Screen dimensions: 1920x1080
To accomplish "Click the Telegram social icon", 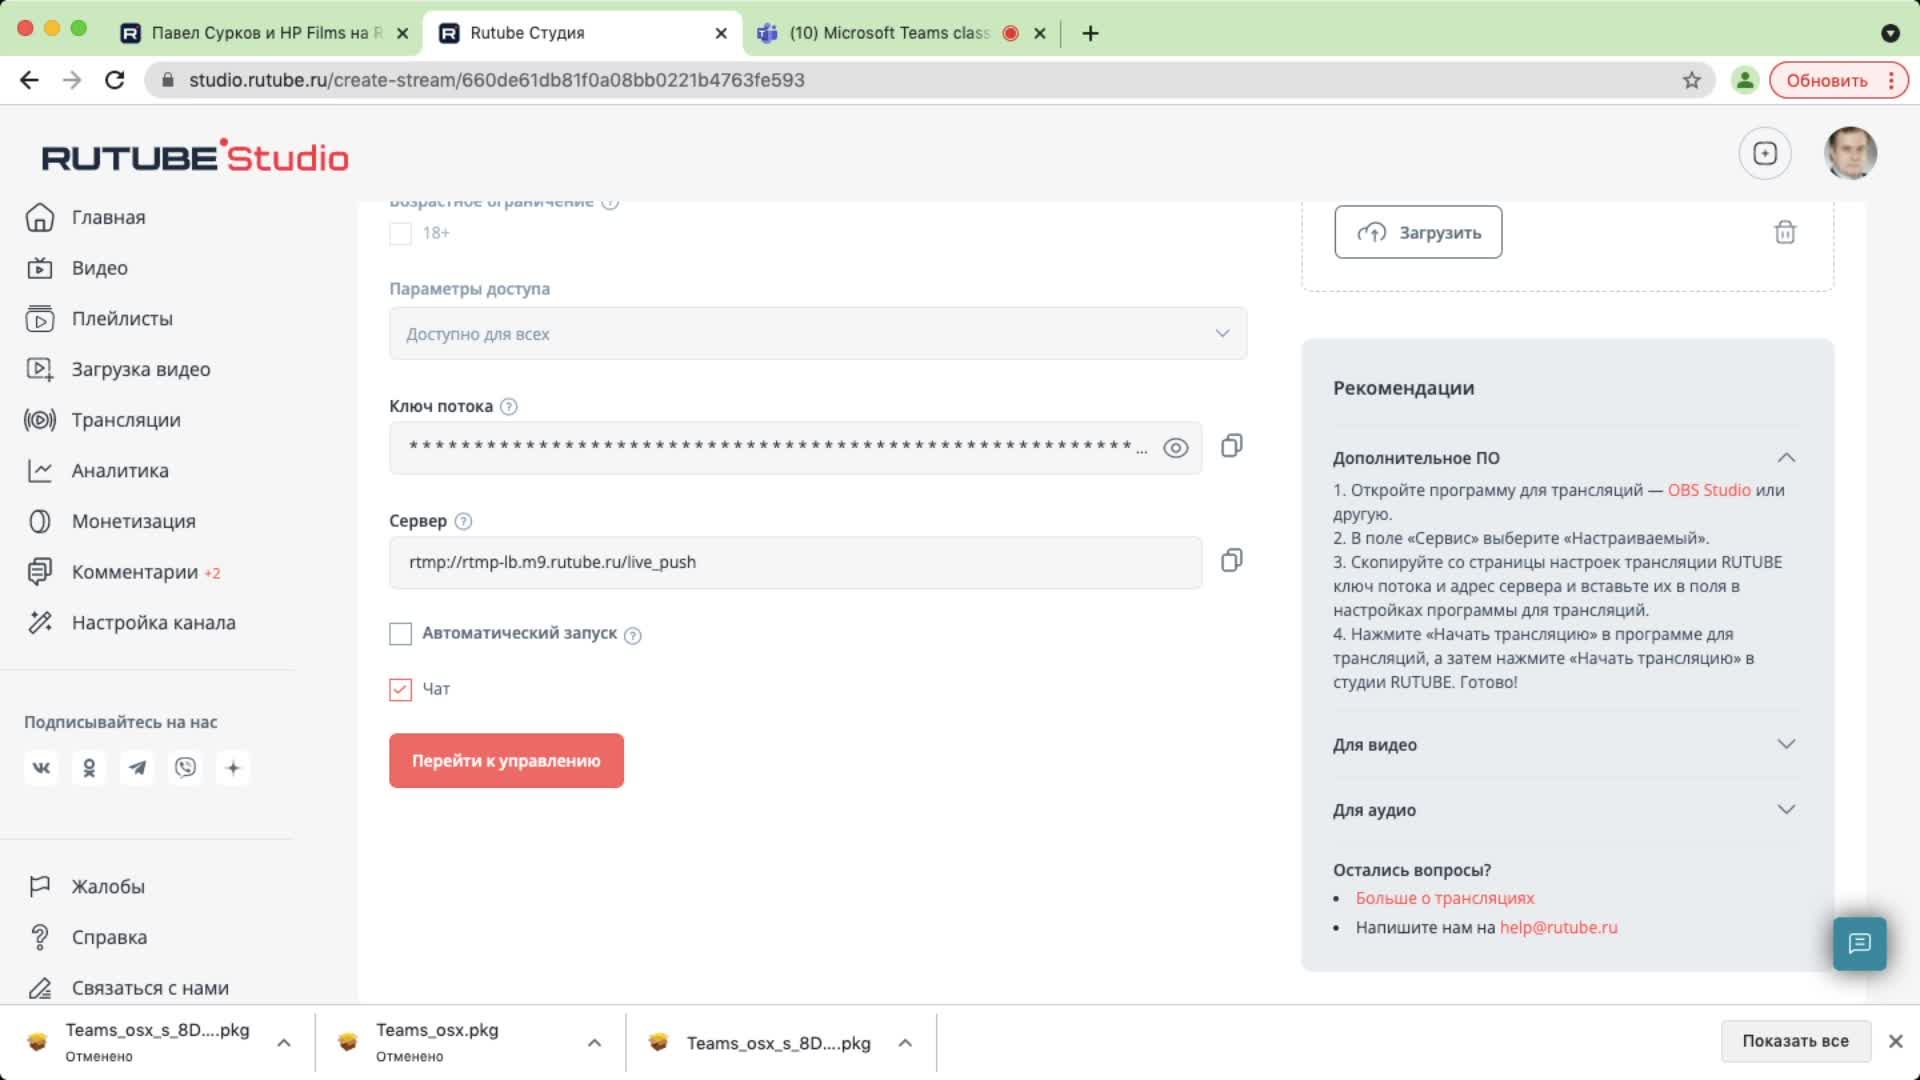I will [x=137, y=768].
